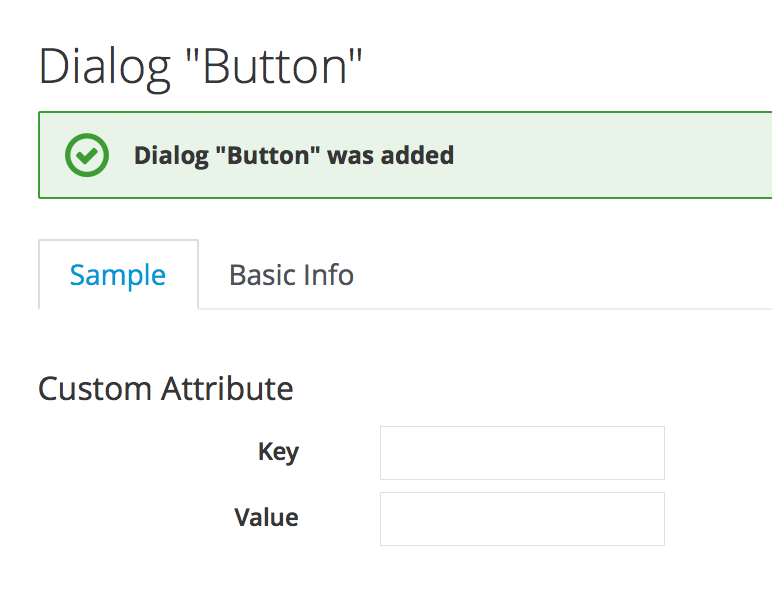
Task: Click the green success checkmark icon
Action: point(87,155)
